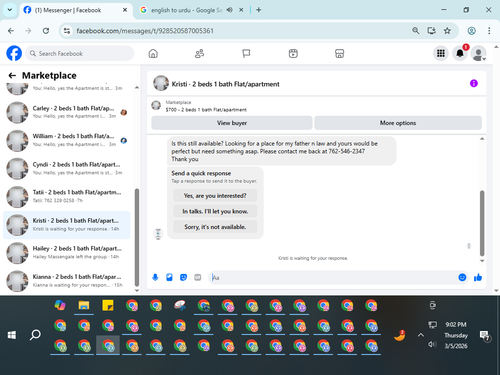Screen dimensions: 500x375
Task: Click the facebook.com address bar URL
Action: pyautogui.click(x=145, y=31)
